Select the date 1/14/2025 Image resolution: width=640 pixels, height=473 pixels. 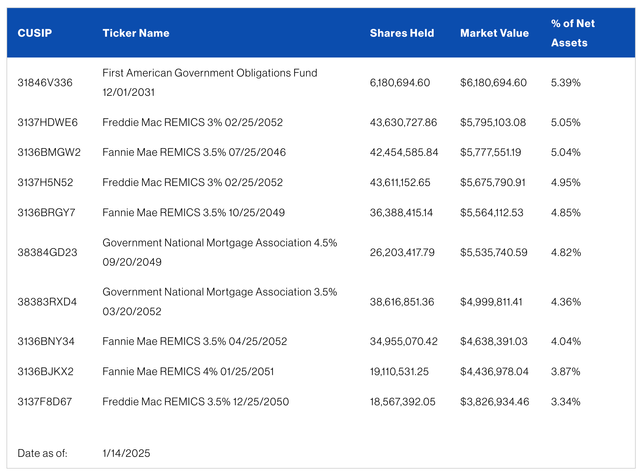126,453
